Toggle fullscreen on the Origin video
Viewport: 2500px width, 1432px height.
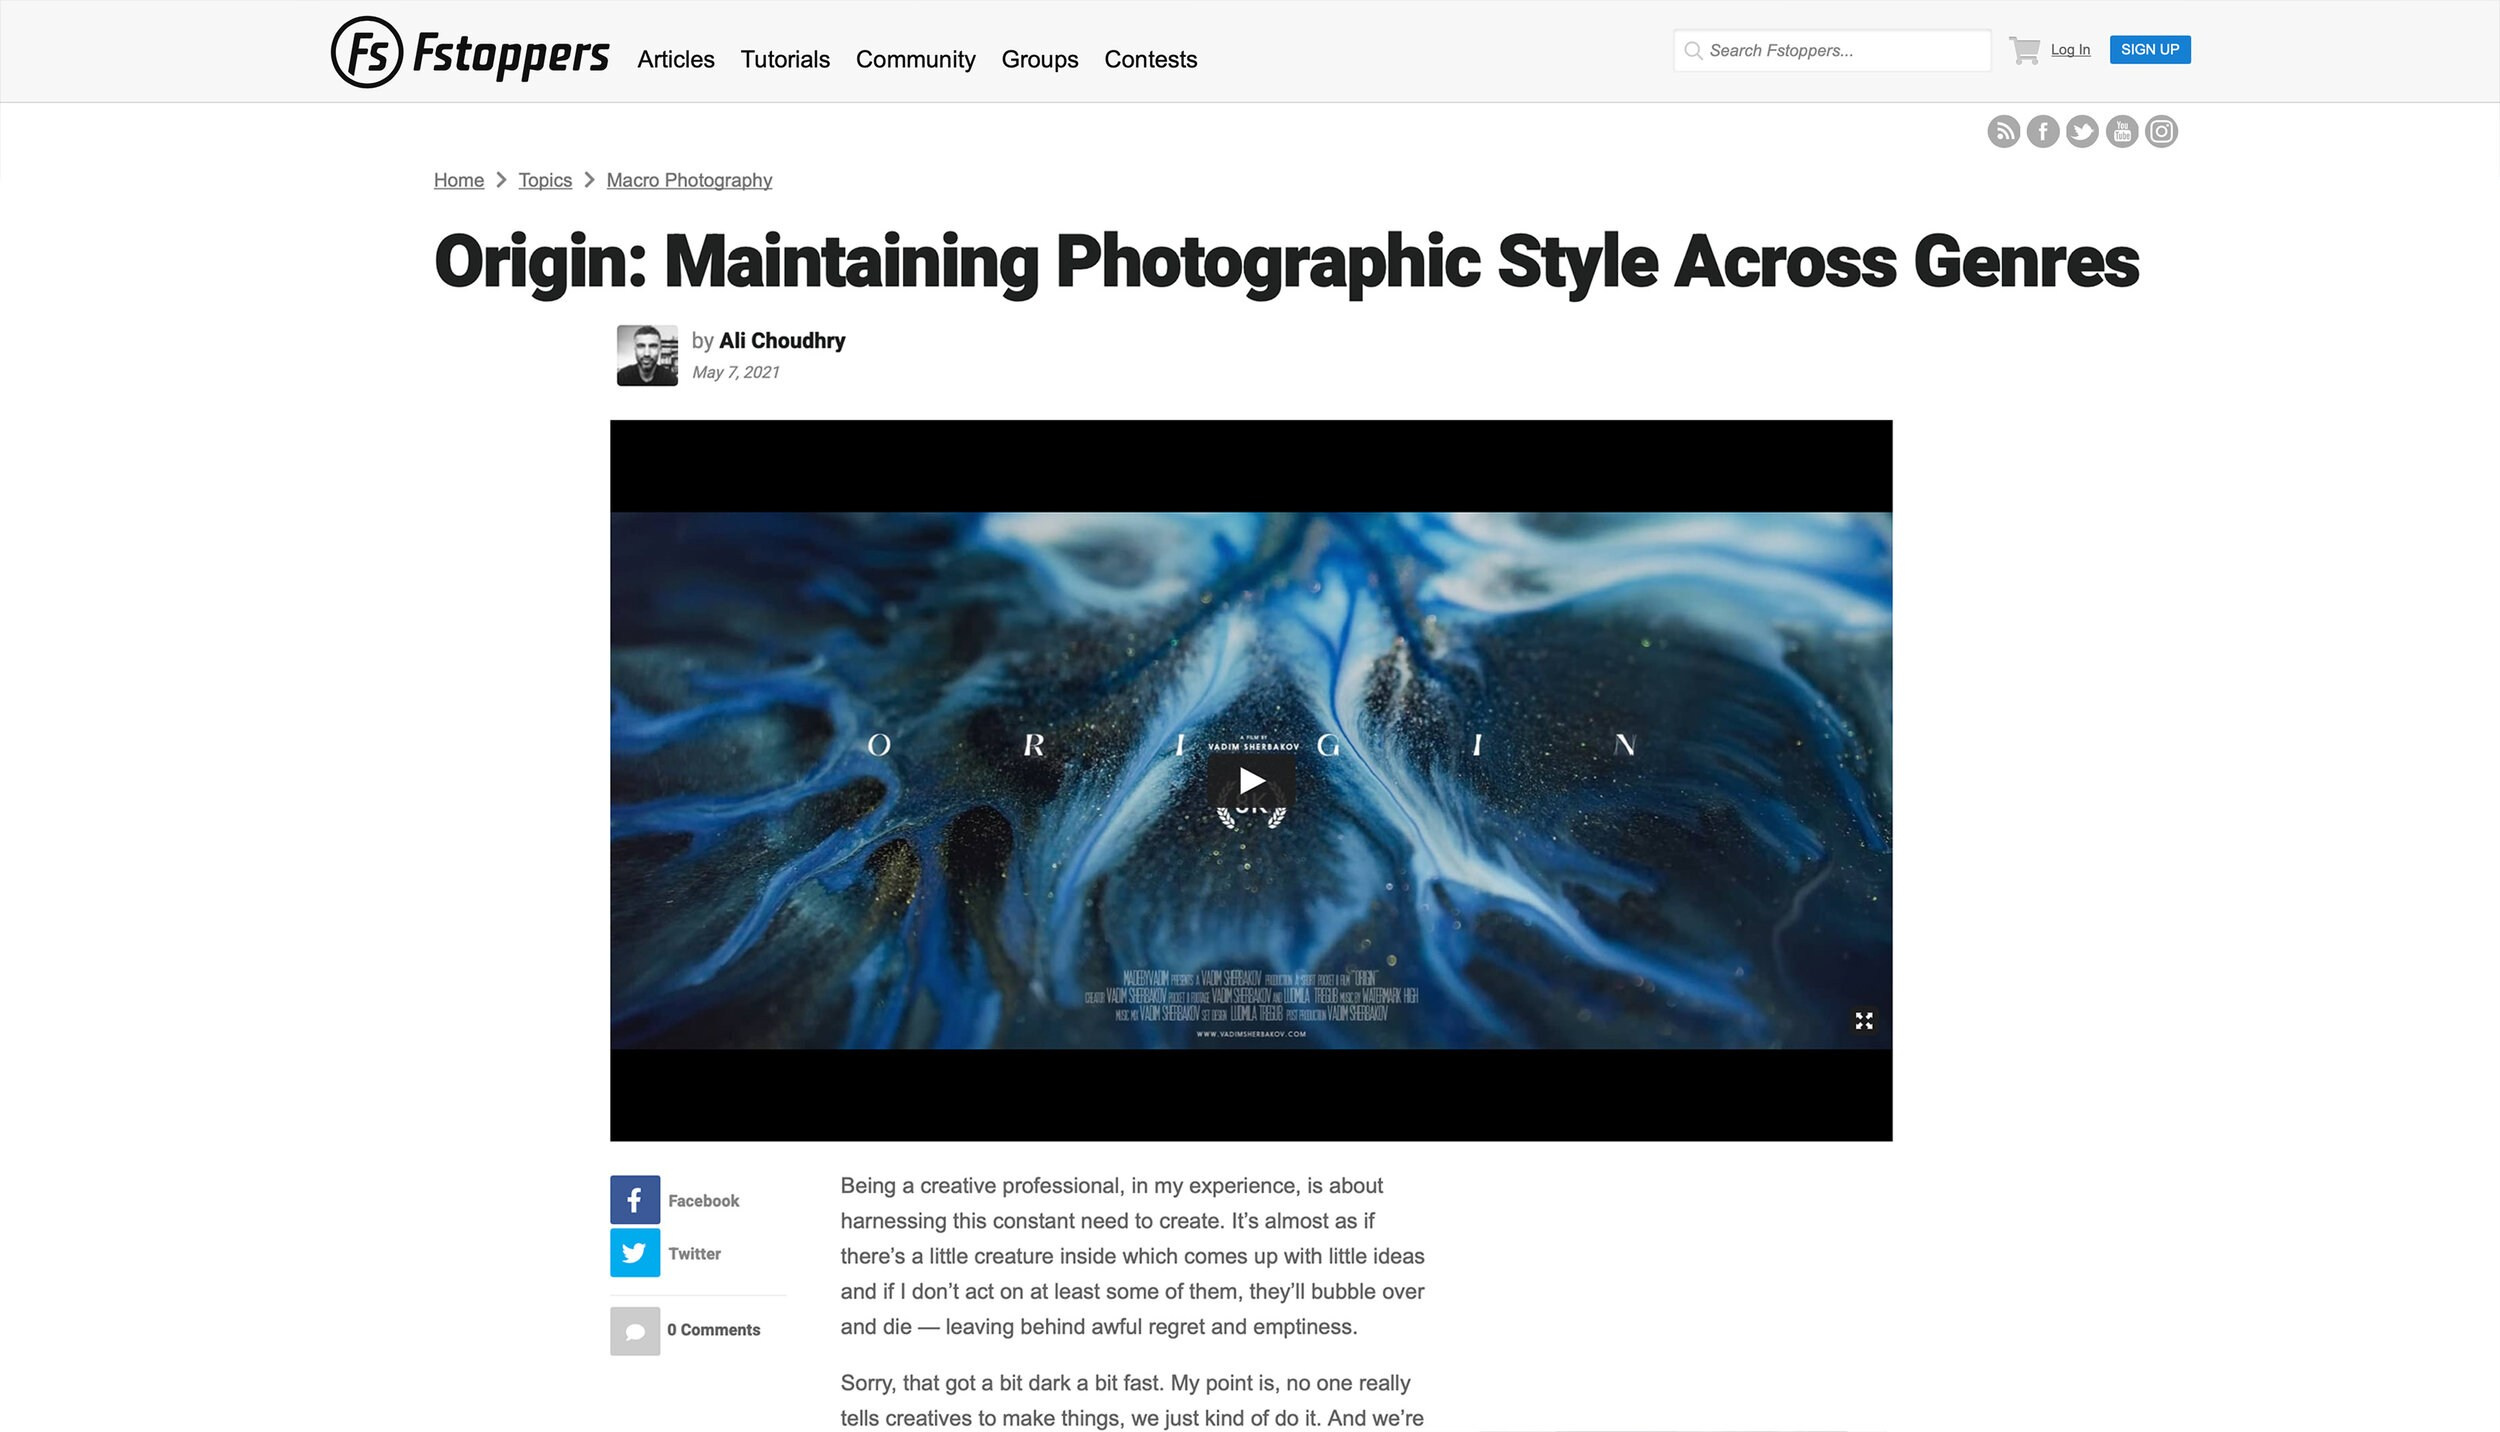1863,1021
